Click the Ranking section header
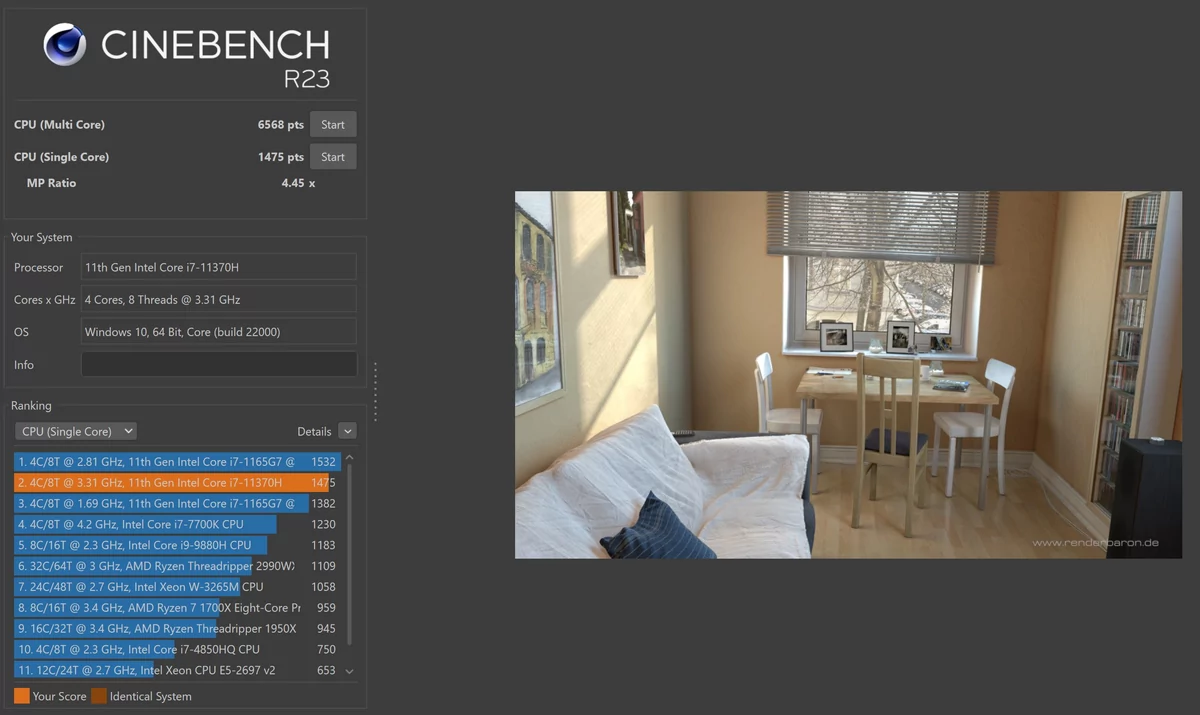The width and height of the screenshot is (1200, 715). tap(31, 406)
